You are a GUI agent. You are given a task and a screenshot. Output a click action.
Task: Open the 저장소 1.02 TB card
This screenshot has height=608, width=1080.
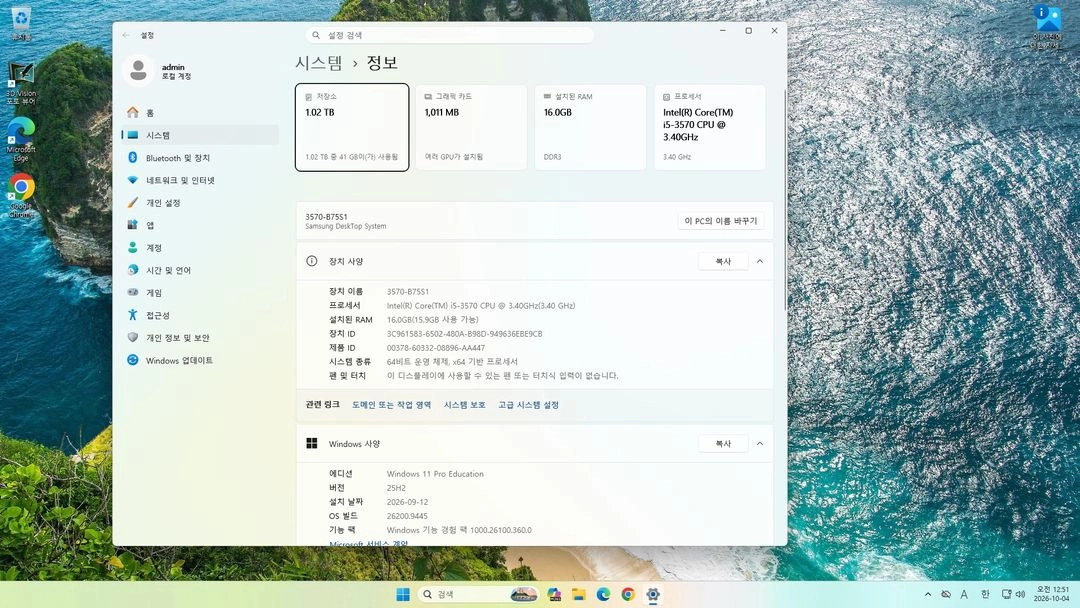point(352,127)
